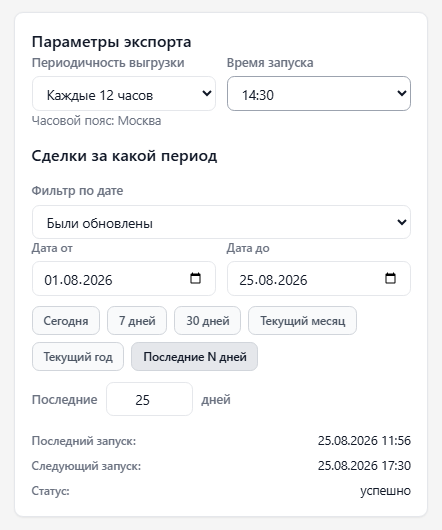Open the calendar icon in Дата от

tap(195, 278)
